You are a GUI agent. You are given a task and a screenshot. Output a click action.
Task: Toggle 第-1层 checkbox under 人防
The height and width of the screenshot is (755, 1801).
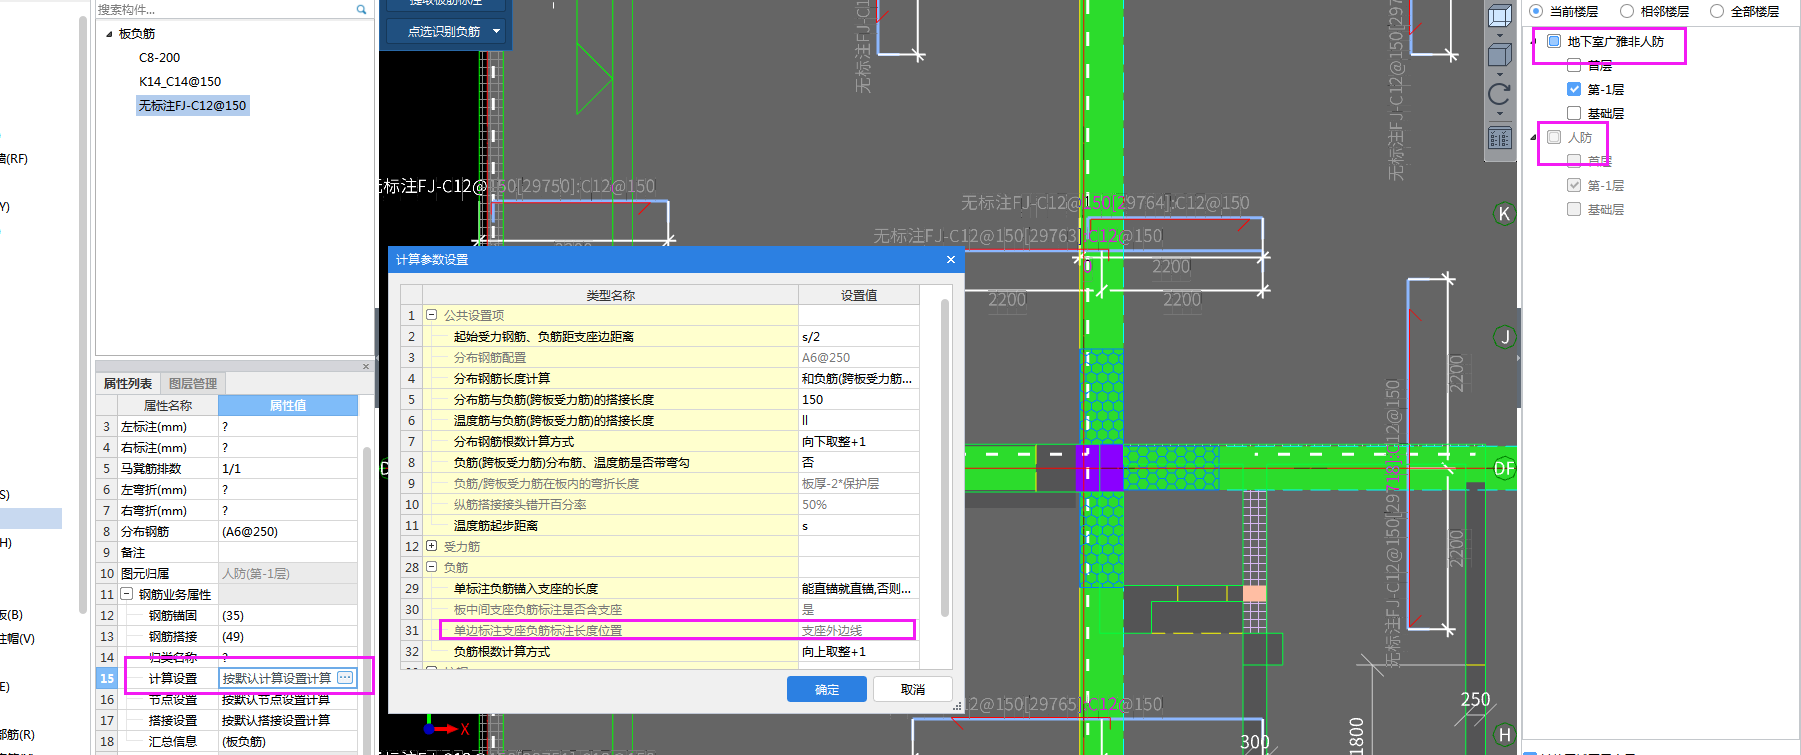point(1574,185)
